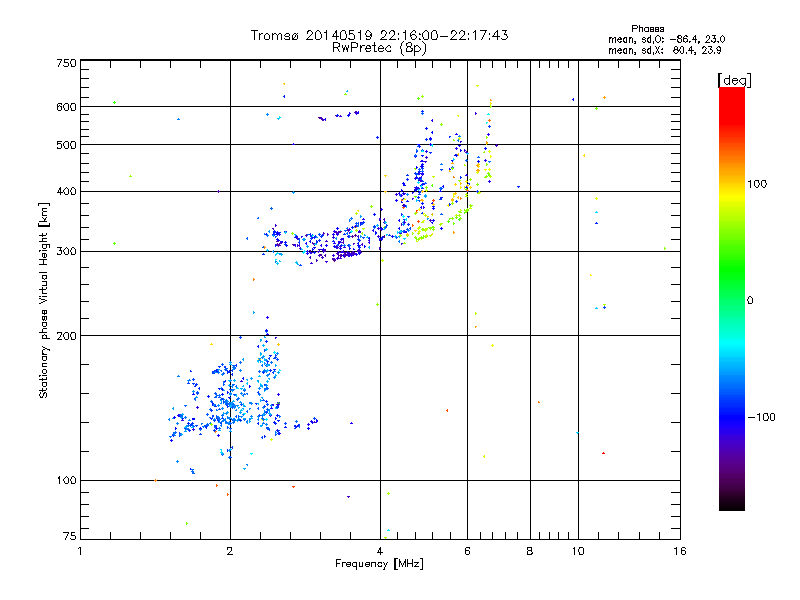The image size is (800, 600).
Task: Click the 'Frequency [MHz]' x-axis label
Action: click(x=379, y=564)
